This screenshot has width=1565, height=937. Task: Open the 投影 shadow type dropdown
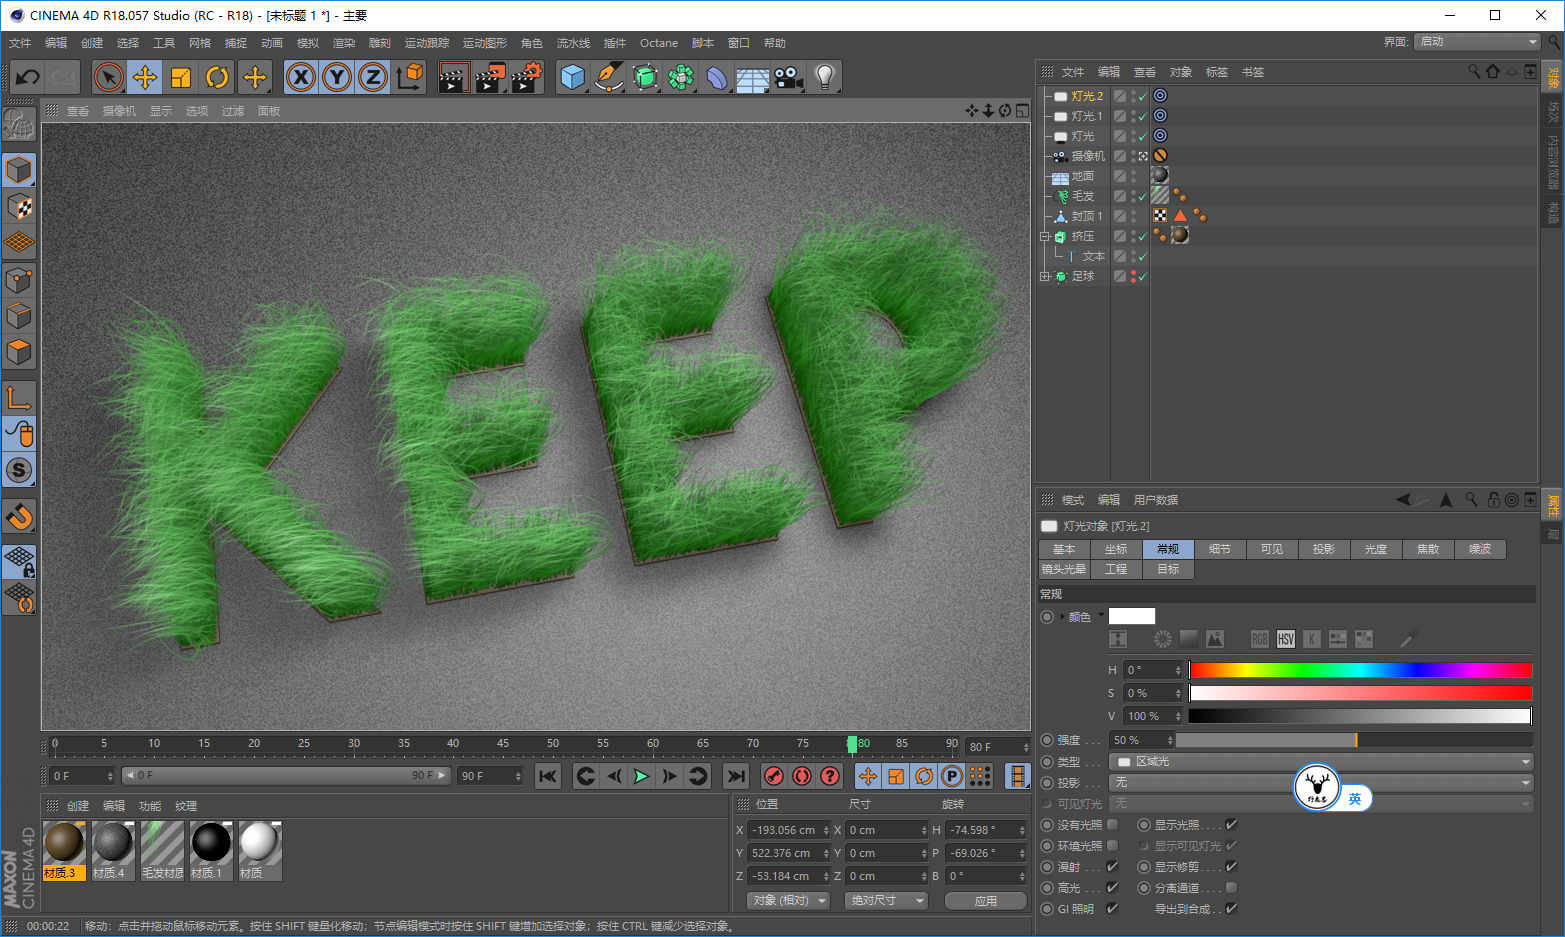point(1323,783)
